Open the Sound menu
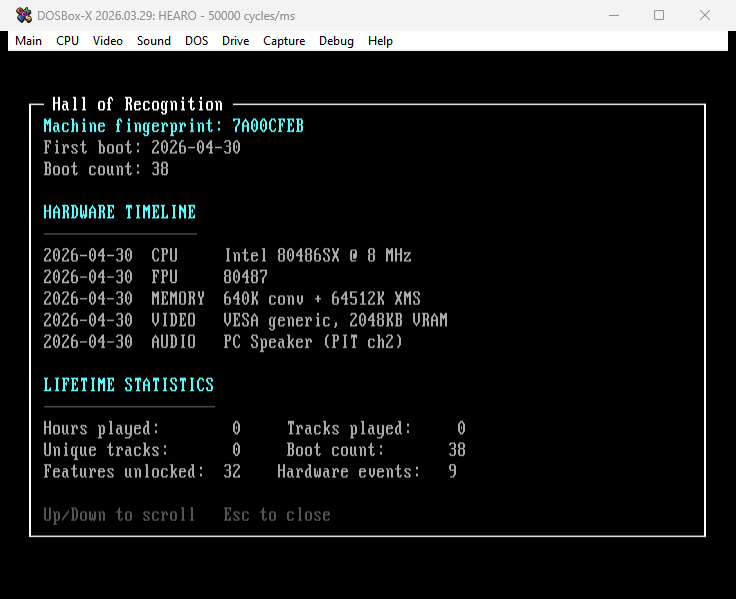Screen dimensions: 736x599 pyautogui.click(x=153, y=41)
